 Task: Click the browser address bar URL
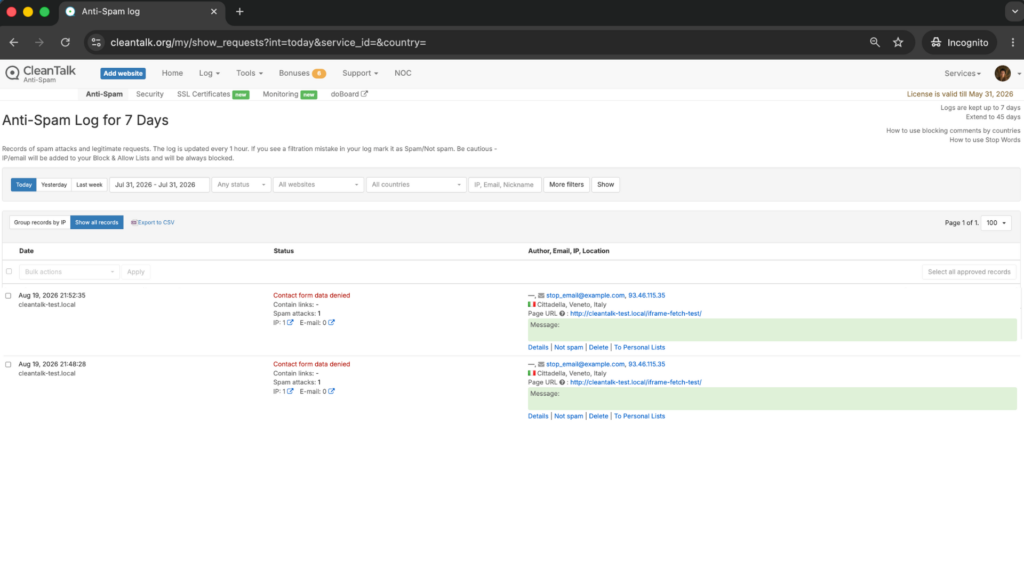pos(268,42)
